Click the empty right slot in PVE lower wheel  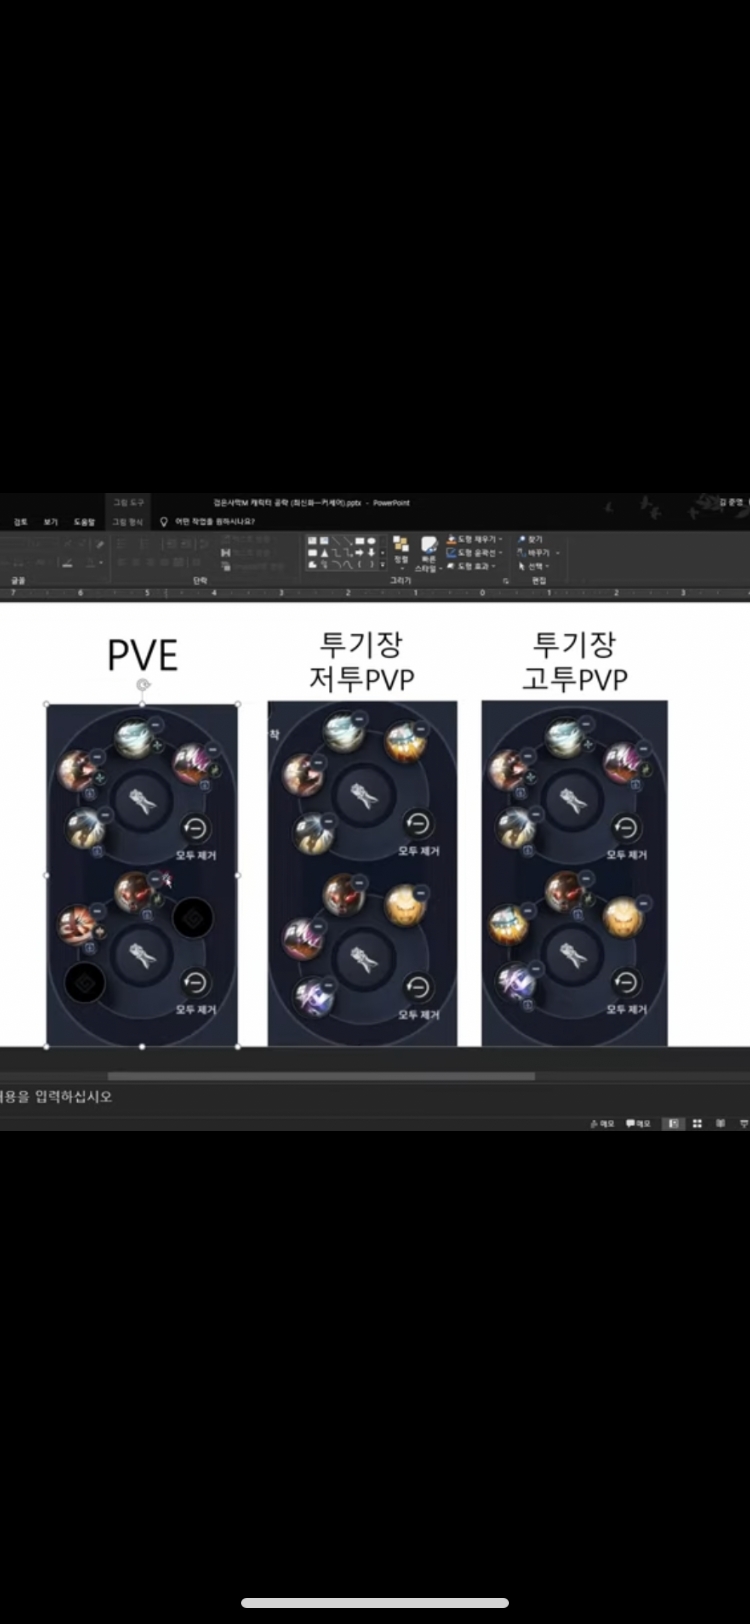click(x=193, y=918)
